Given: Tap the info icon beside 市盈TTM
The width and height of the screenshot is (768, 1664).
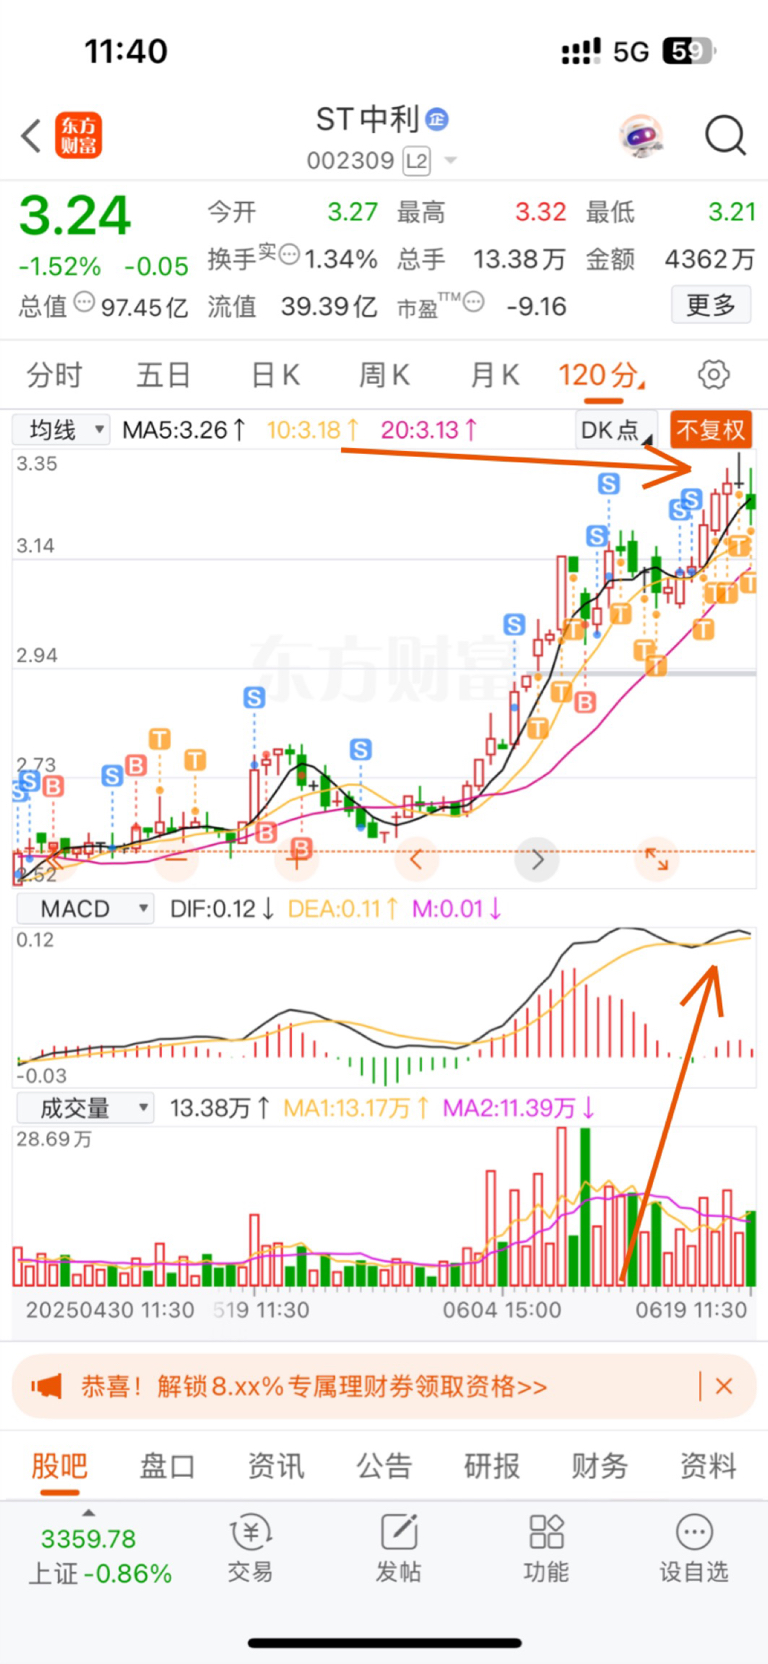Looking at the screenshot, I should click(x=474, y=301).
